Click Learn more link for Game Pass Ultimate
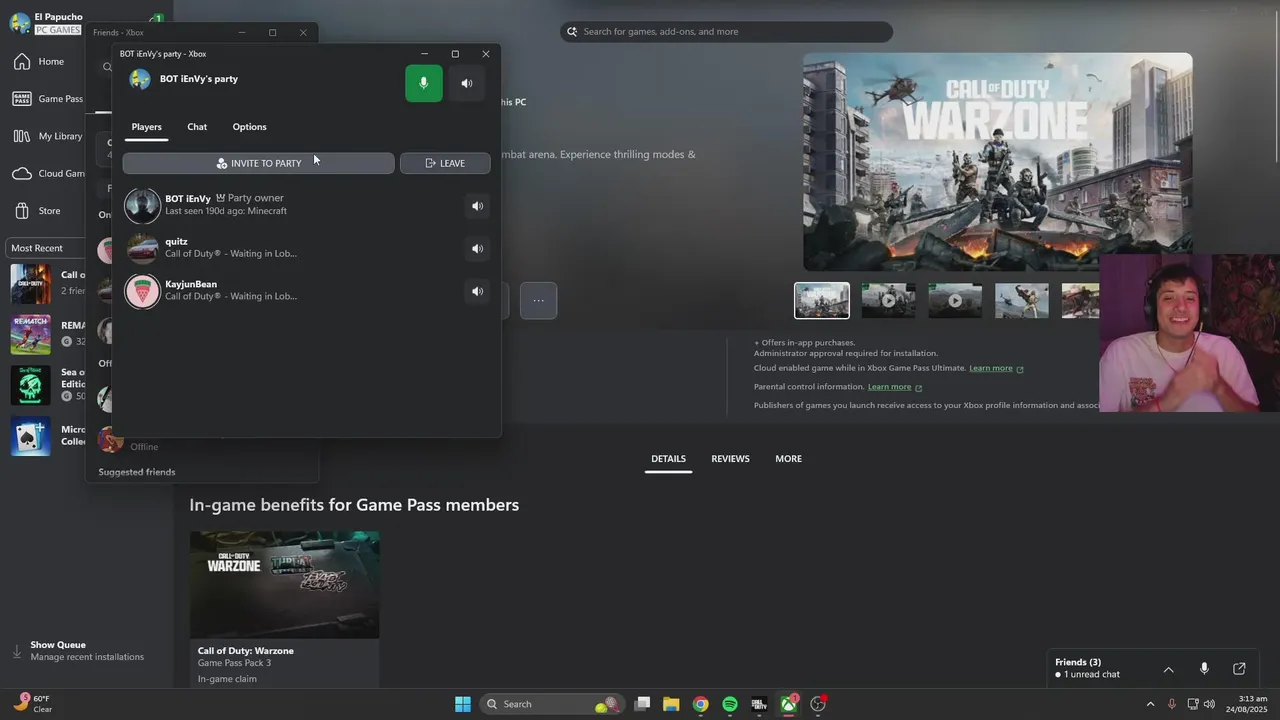 click(996, 368)
